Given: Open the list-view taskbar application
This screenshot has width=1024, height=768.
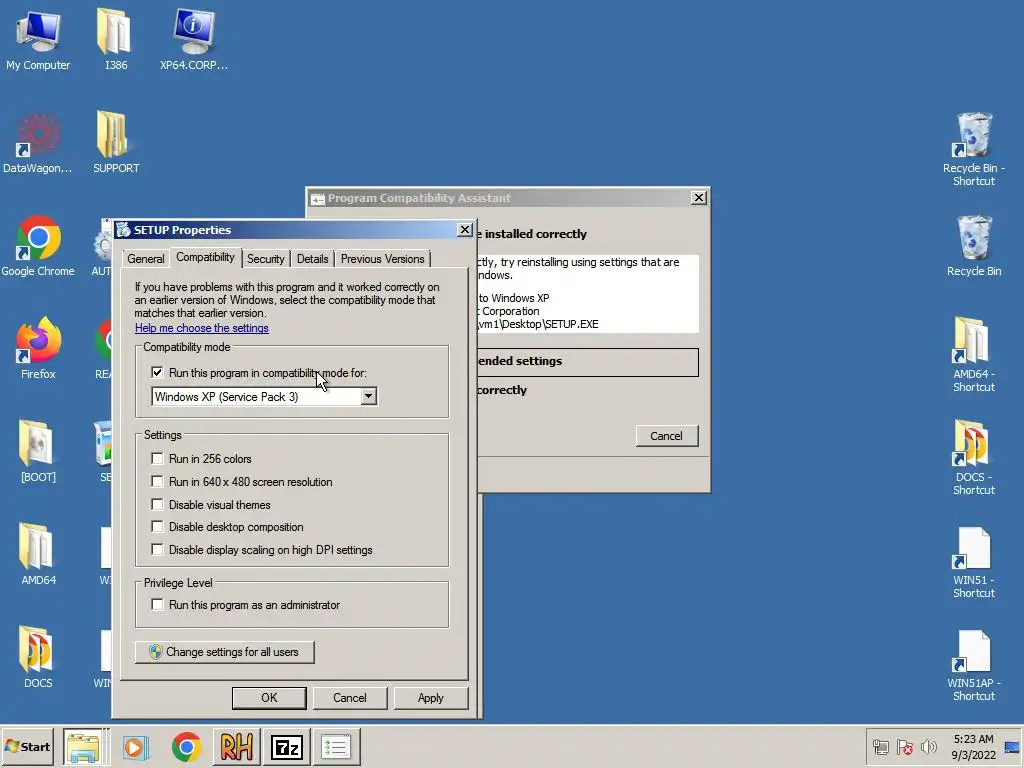Looking at the screenshot, I should 336,747.
